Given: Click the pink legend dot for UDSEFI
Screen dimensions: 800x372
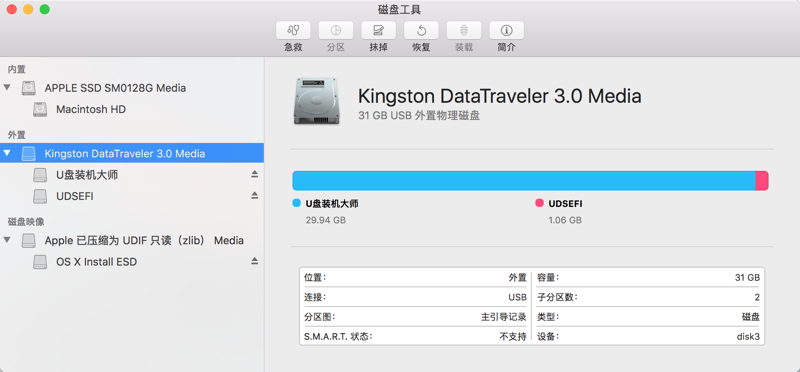Looking at the screenshot, I should 539,203.
